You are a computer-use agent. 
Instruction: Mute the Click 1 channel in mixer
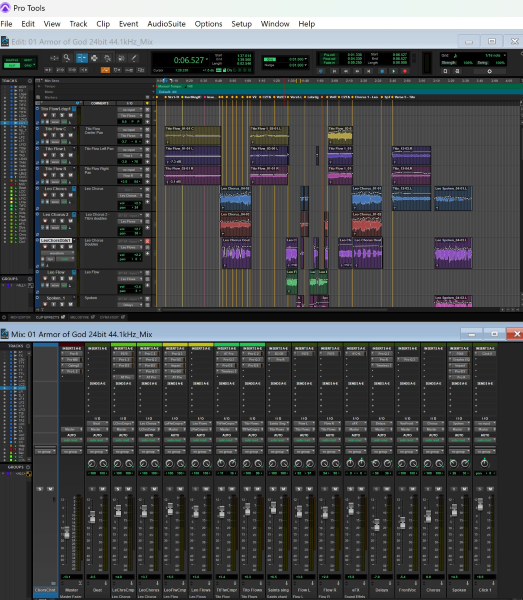490,489
